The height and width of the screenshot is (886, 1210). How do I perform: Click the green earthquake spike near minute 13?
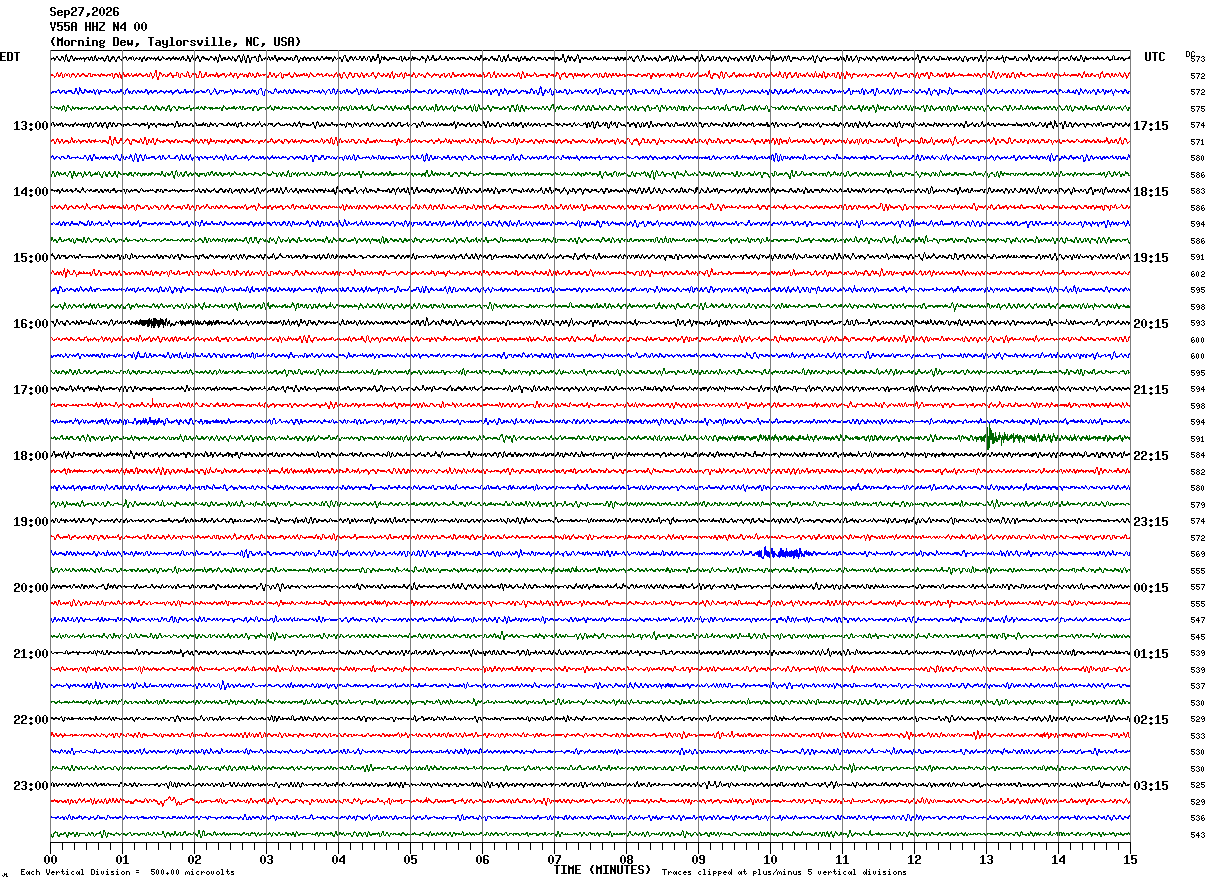[990, 436]
